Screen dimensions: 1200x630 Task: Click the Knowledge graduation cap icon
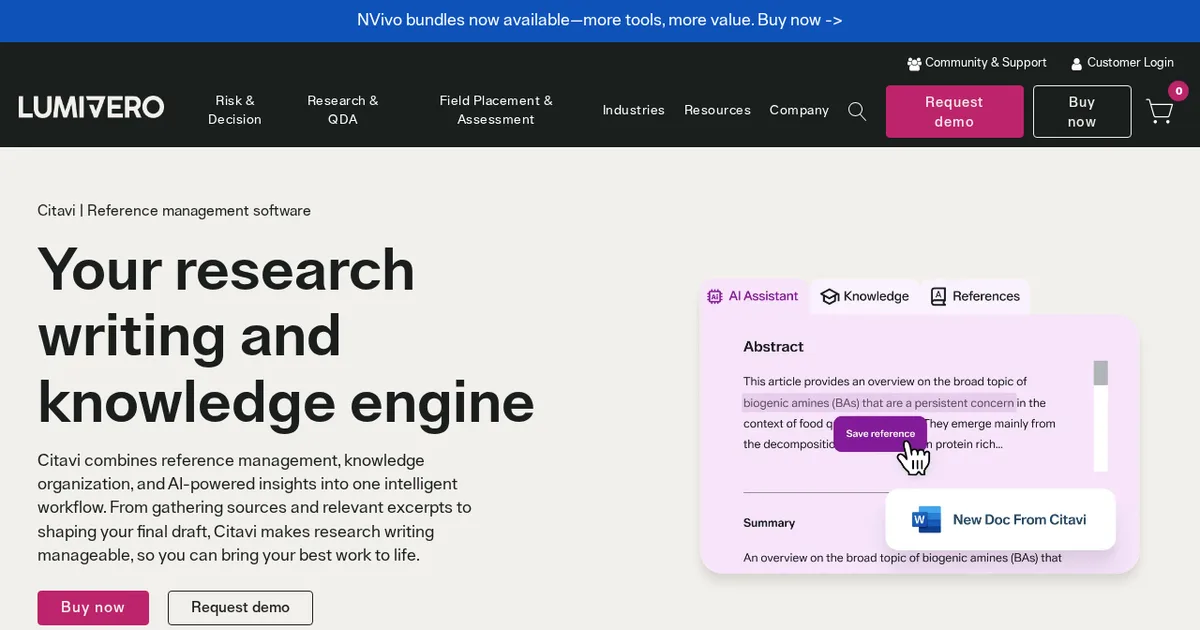point(829,296)
